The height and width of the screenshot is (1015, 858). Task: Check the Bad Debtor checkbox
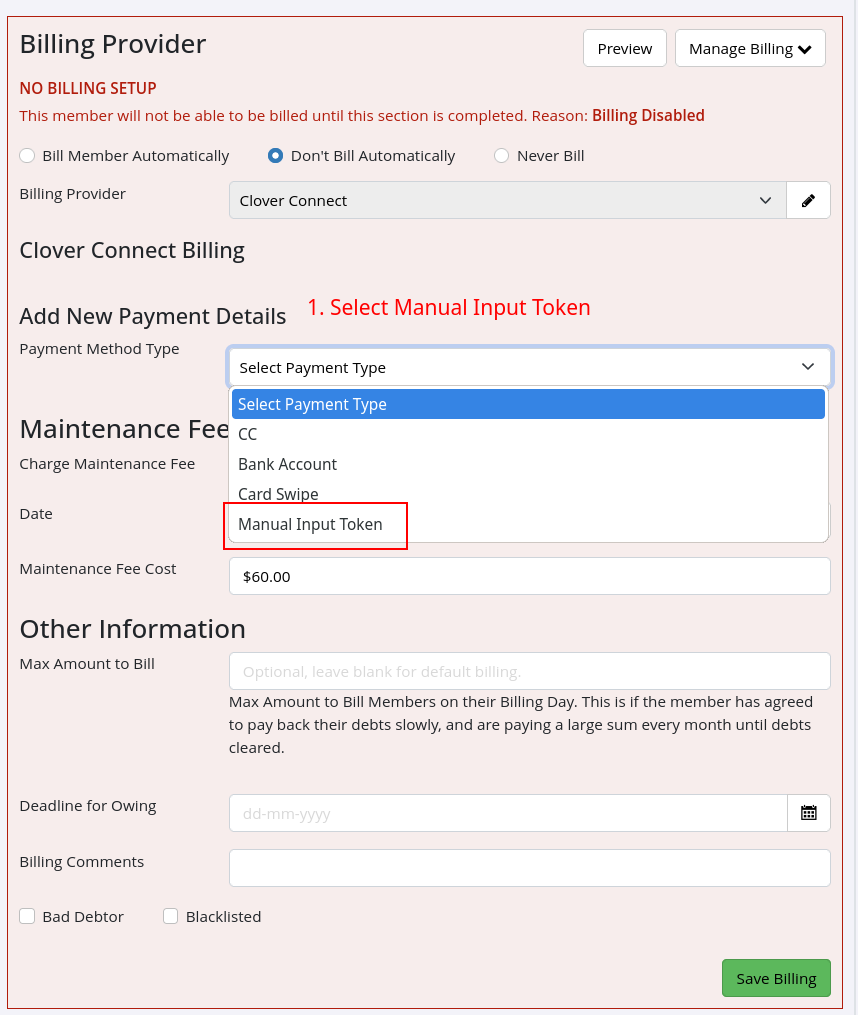click(x=27, y=916)
